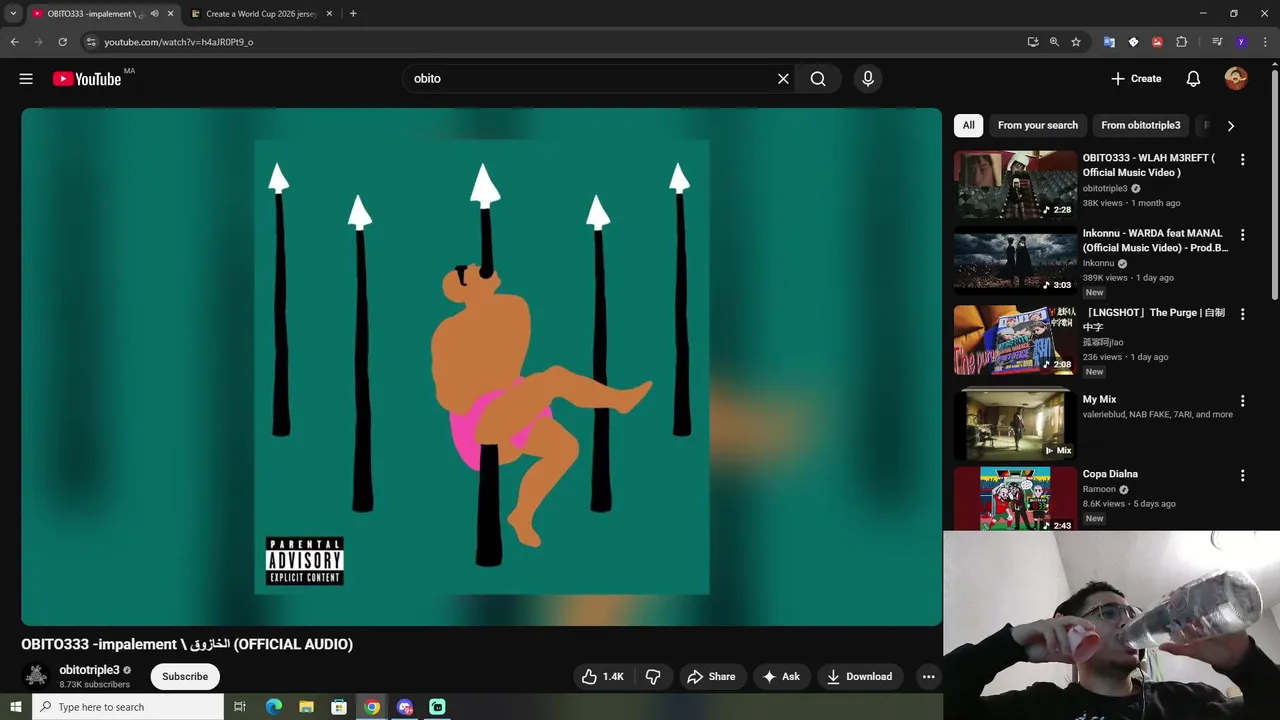Like the video (1.4K)
Image resolution: width=1280 pixels, height=720 pixels.
click(x=603, y=677)
